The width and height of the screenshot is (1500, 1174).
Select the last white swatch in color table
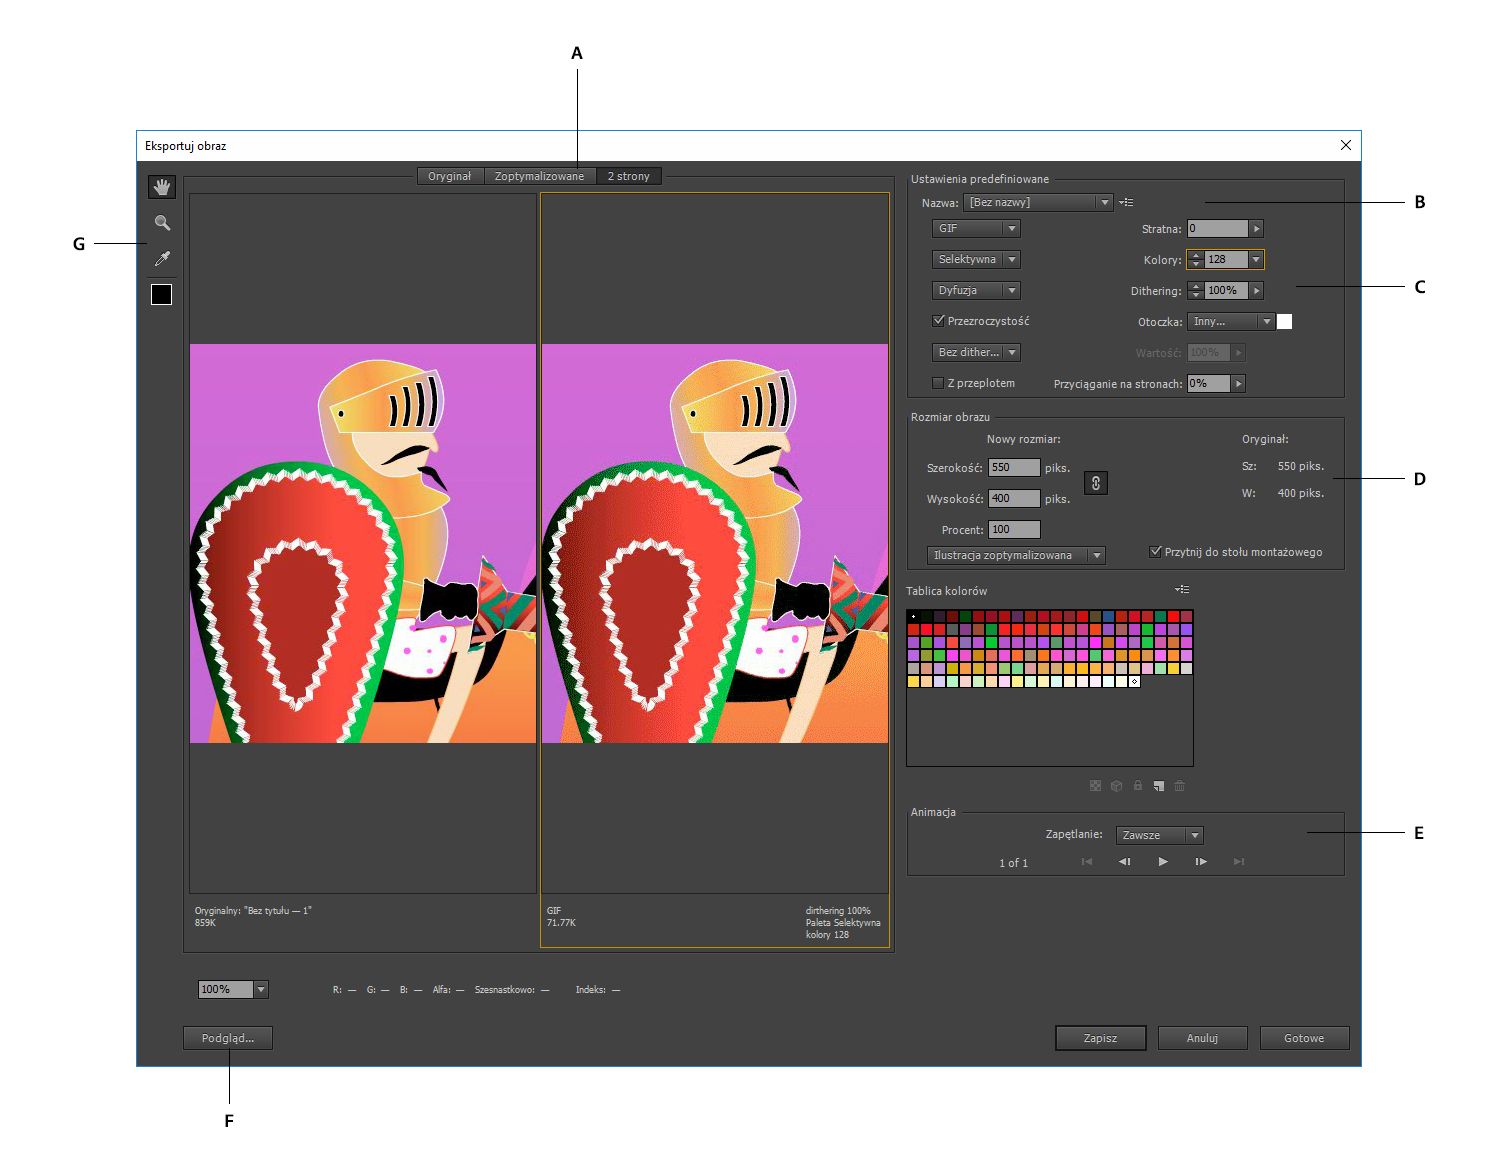(x=1134, y=681)
